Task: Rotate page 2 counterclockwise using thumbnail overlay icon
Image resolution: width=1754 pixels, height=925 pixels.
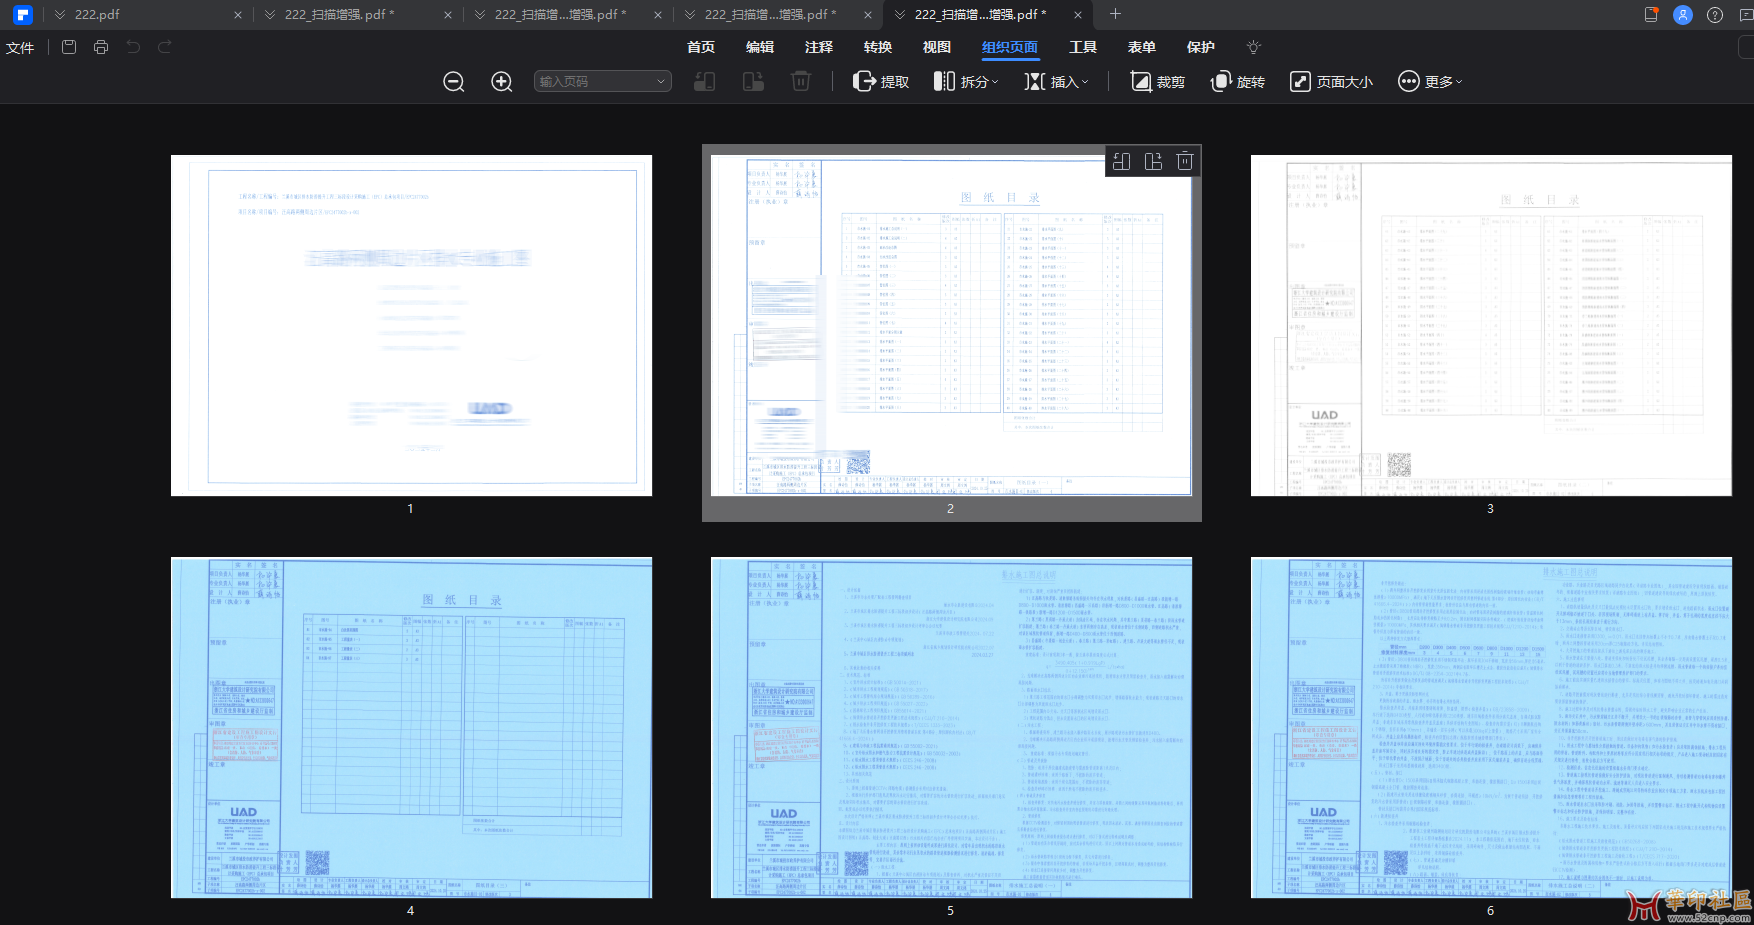Action: pos(1122,161)
